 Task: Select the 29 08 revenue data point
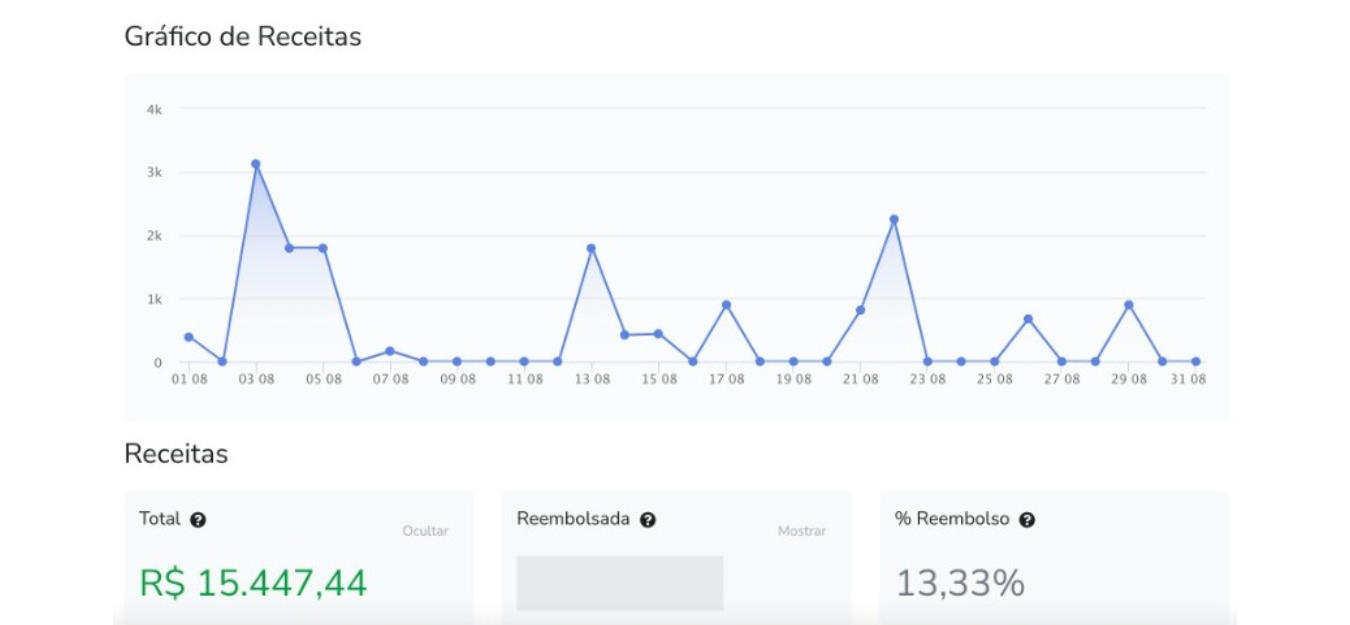pyautogui.click(x=1128, y=305)
